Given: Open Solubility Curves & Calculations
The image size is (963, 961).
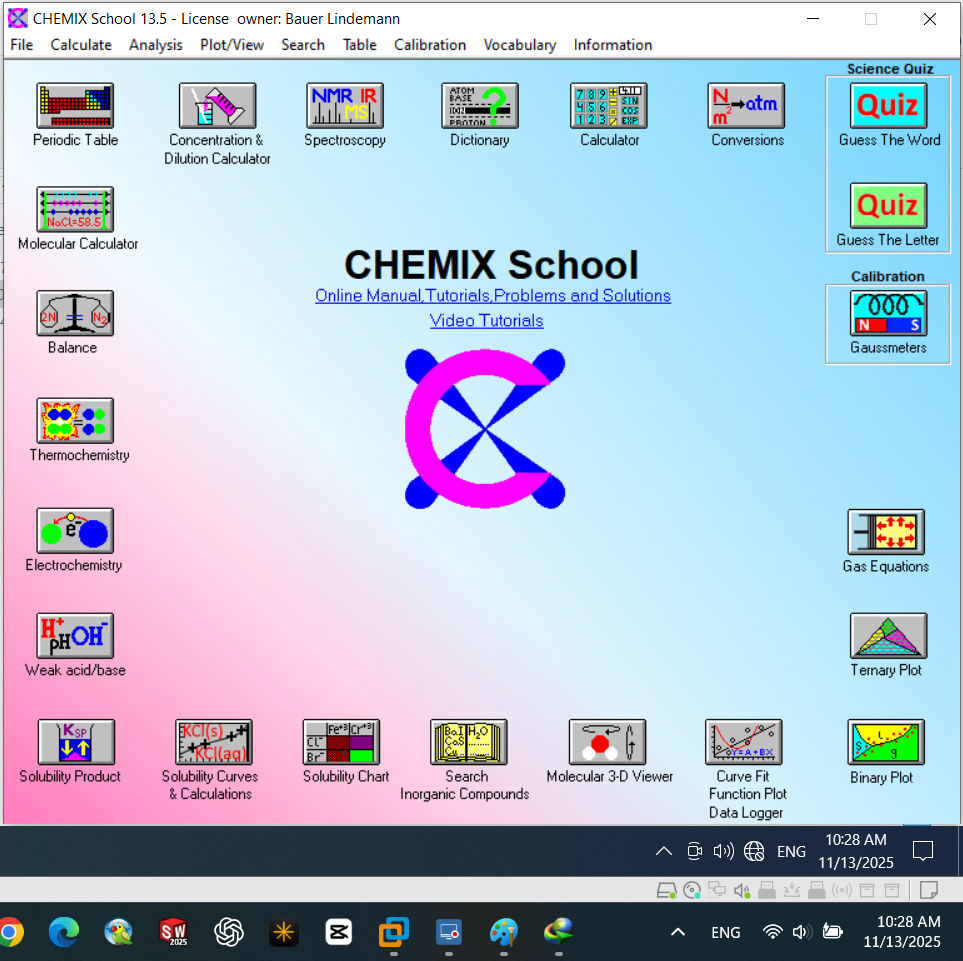Looking at the screenshot, I should tap(214, 742).
